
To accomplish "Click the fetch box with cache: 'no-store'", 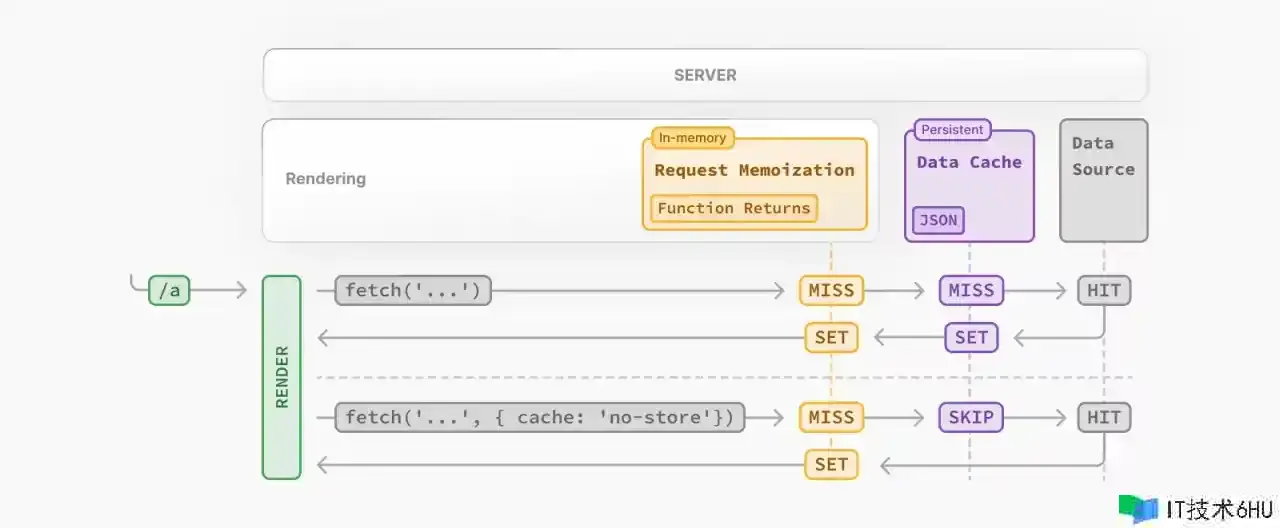I will click(540, 417).
